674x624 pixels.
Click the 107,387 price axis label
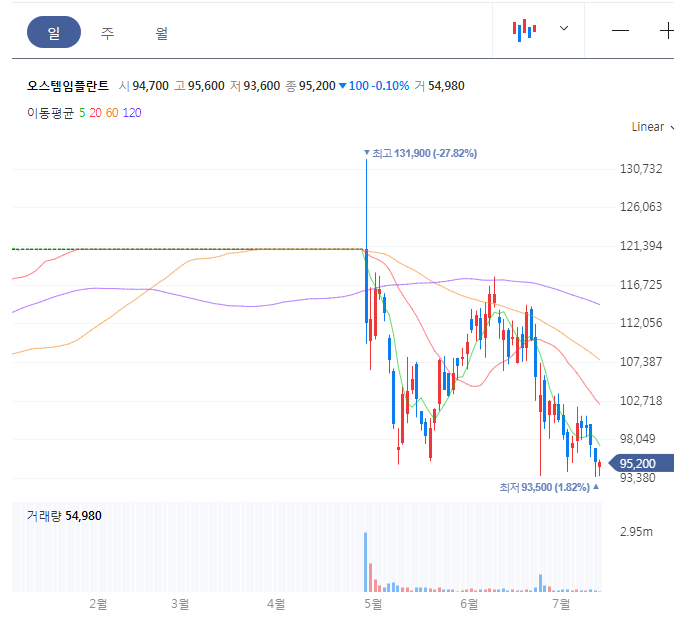coord(641,361)
